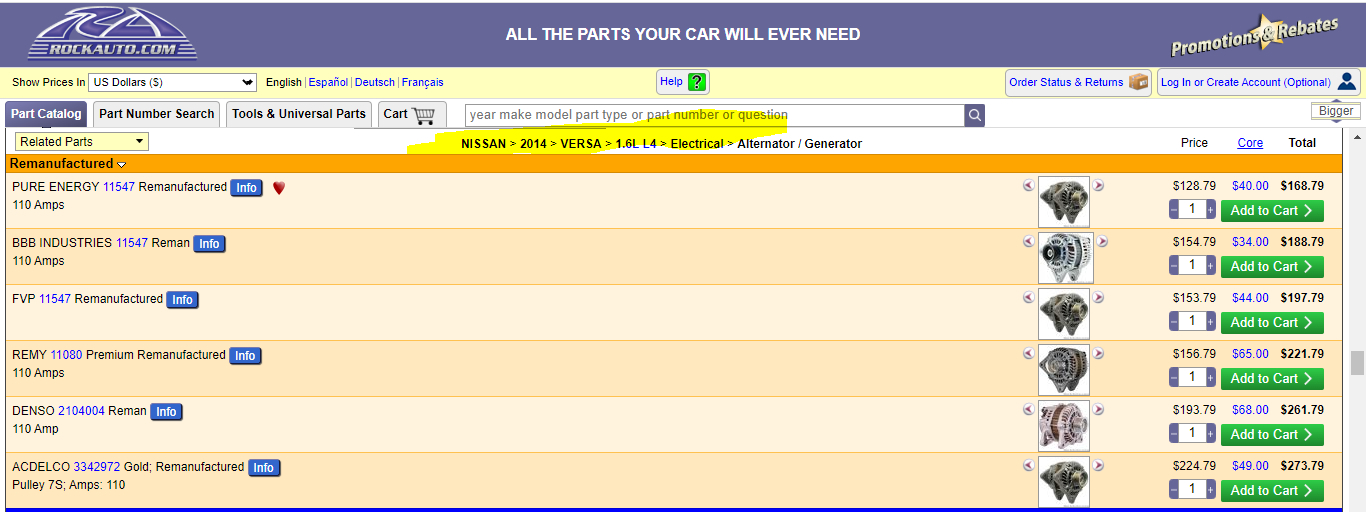The width and height of the screenshot is (1366, 512).
Task: Click the Core column header link
Action: (1250, 143)
